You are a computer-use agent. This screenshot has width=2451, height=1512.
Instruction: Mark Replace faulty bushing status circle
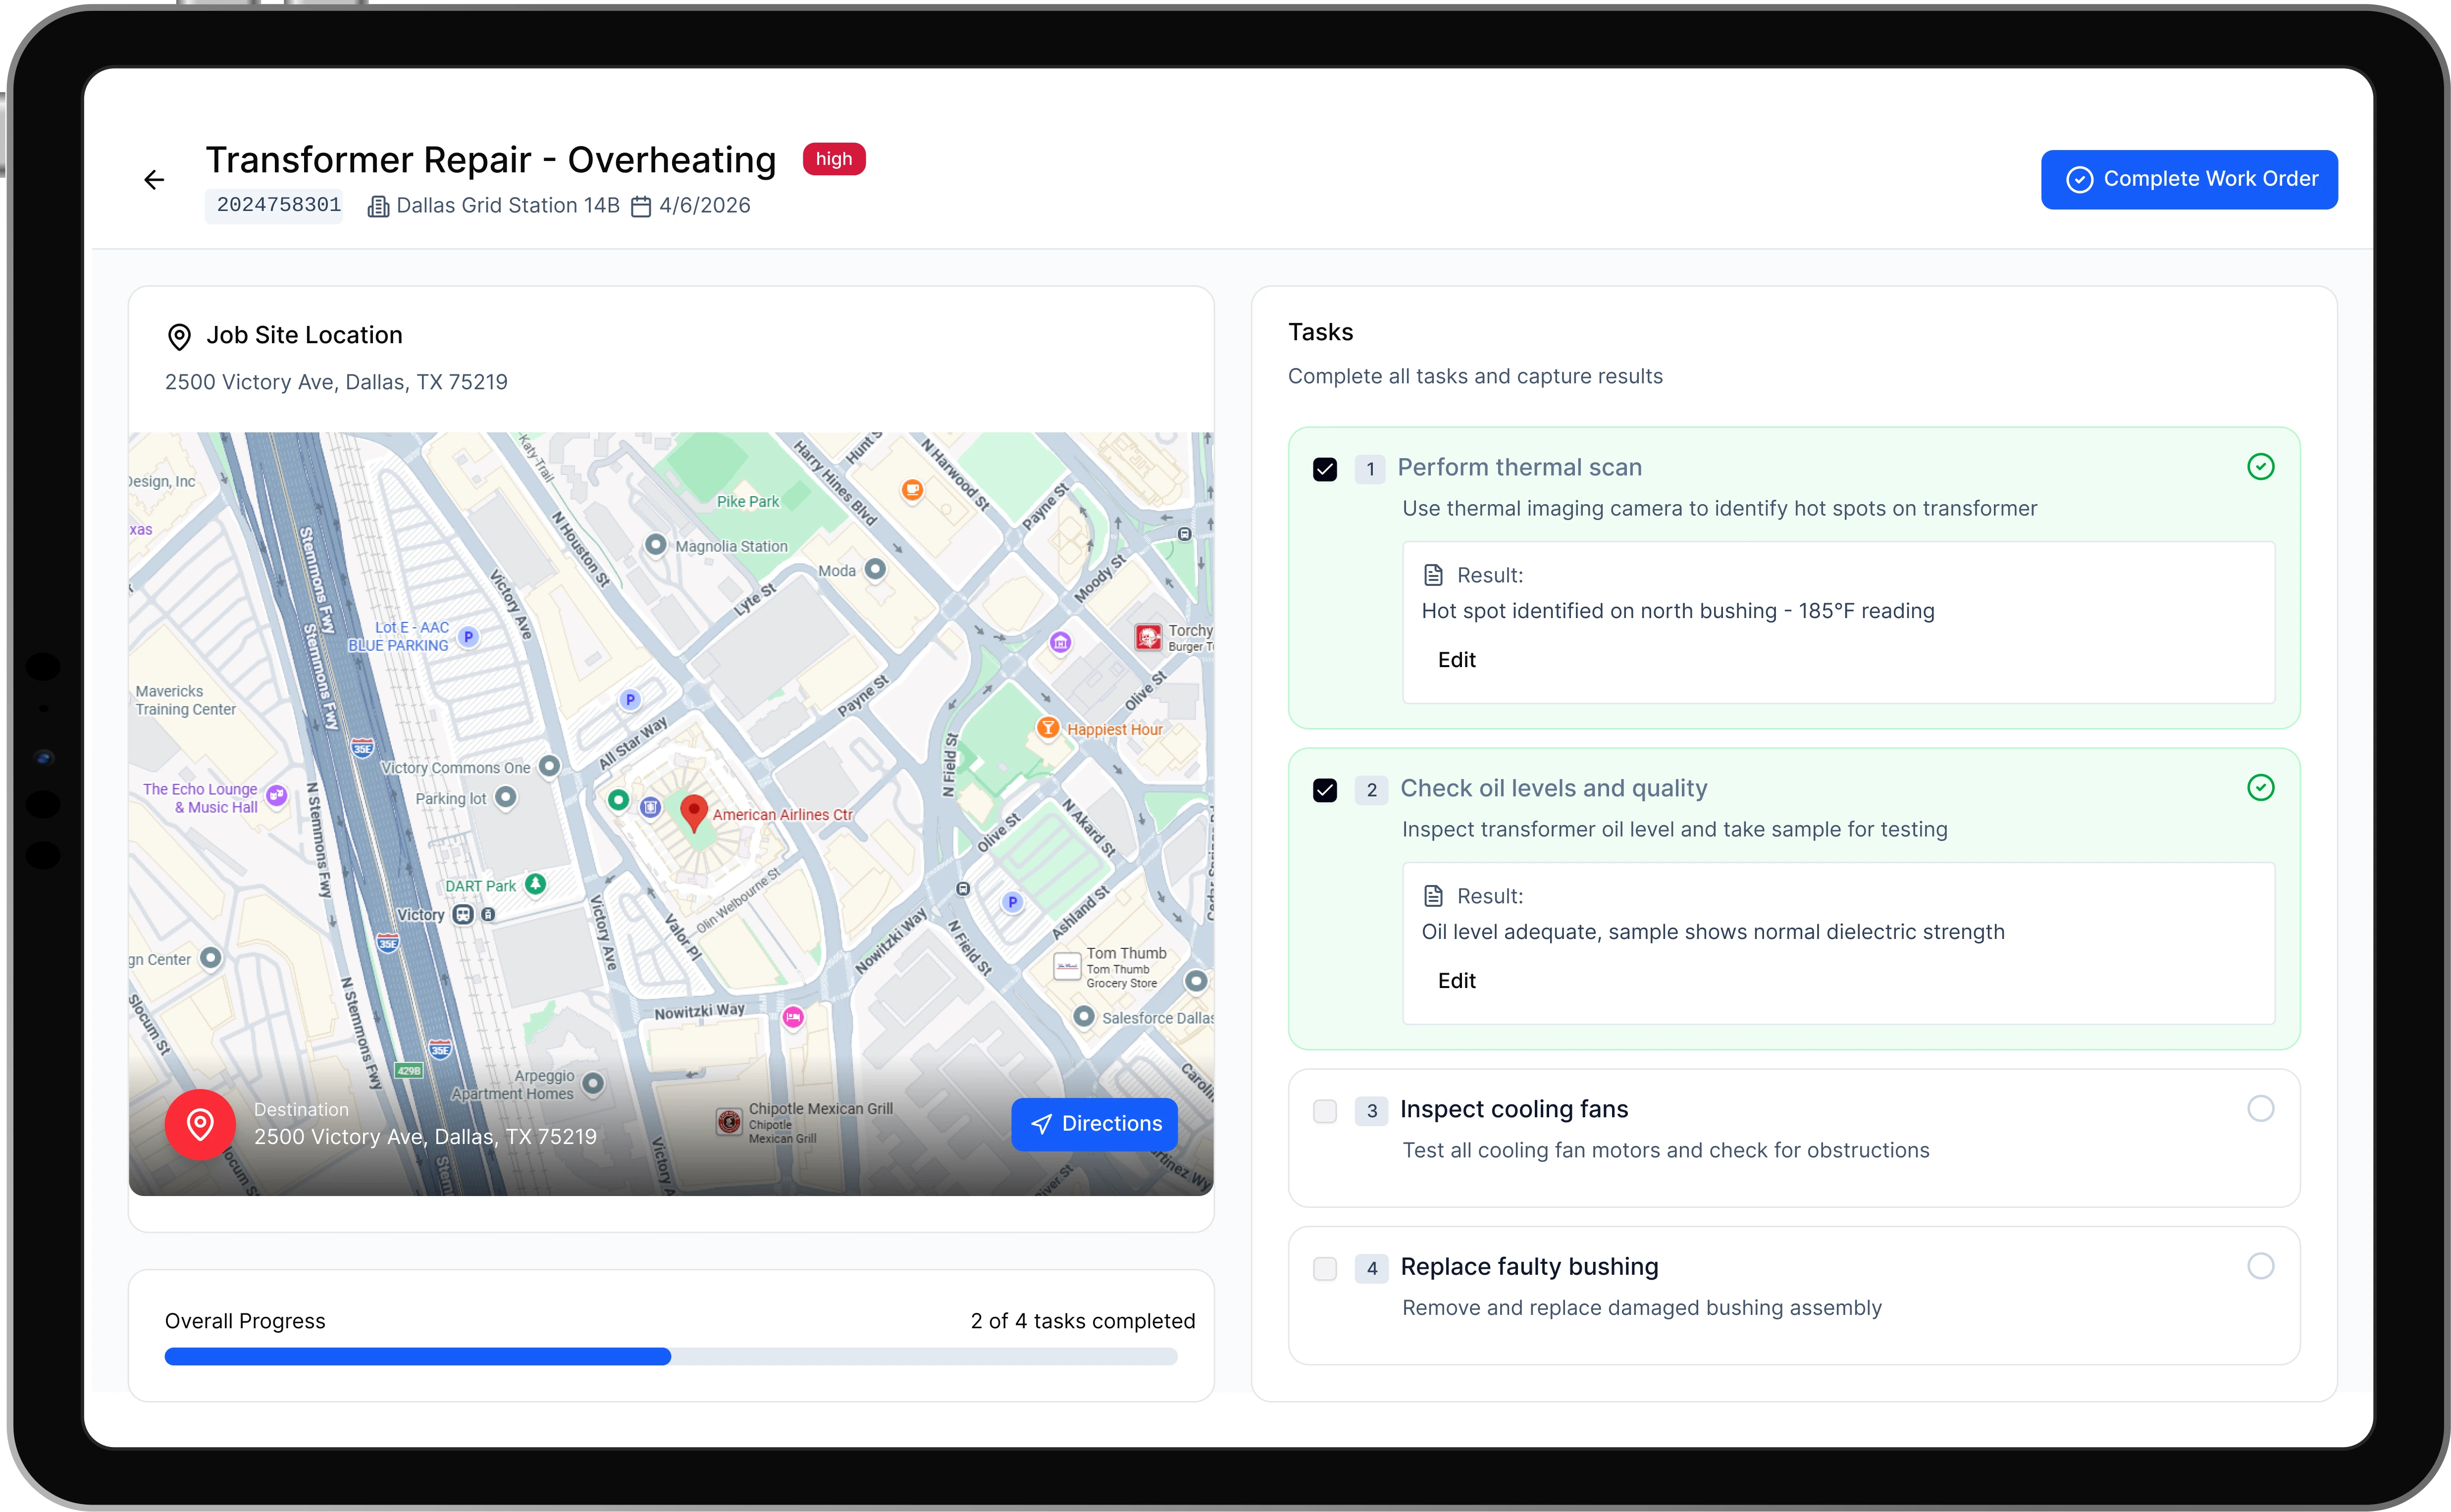pyautogui.click(x=2260, y=1267)
